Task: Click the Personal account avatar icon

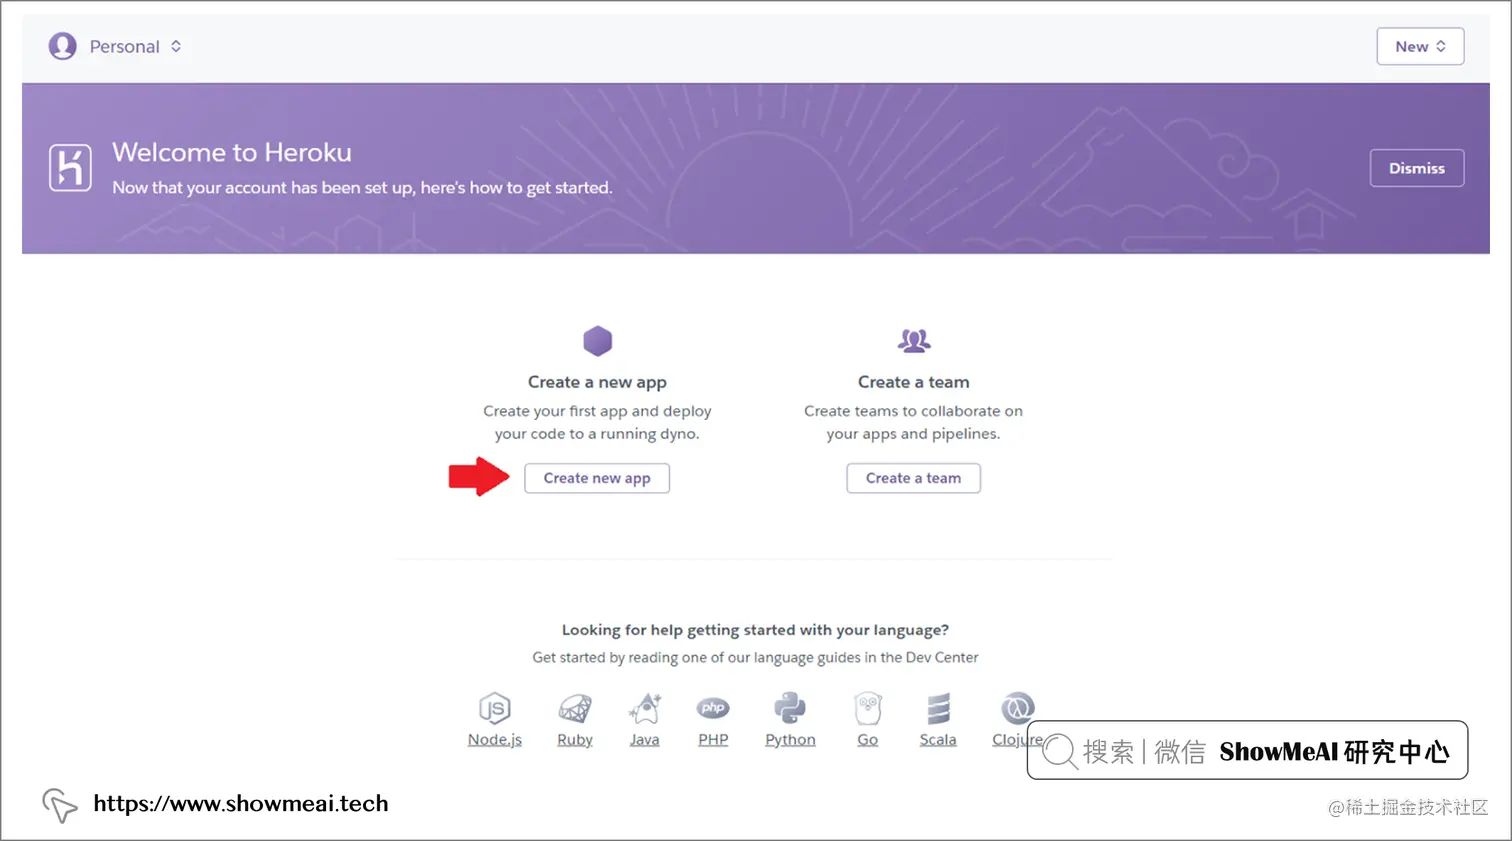Action: (62, 46)
